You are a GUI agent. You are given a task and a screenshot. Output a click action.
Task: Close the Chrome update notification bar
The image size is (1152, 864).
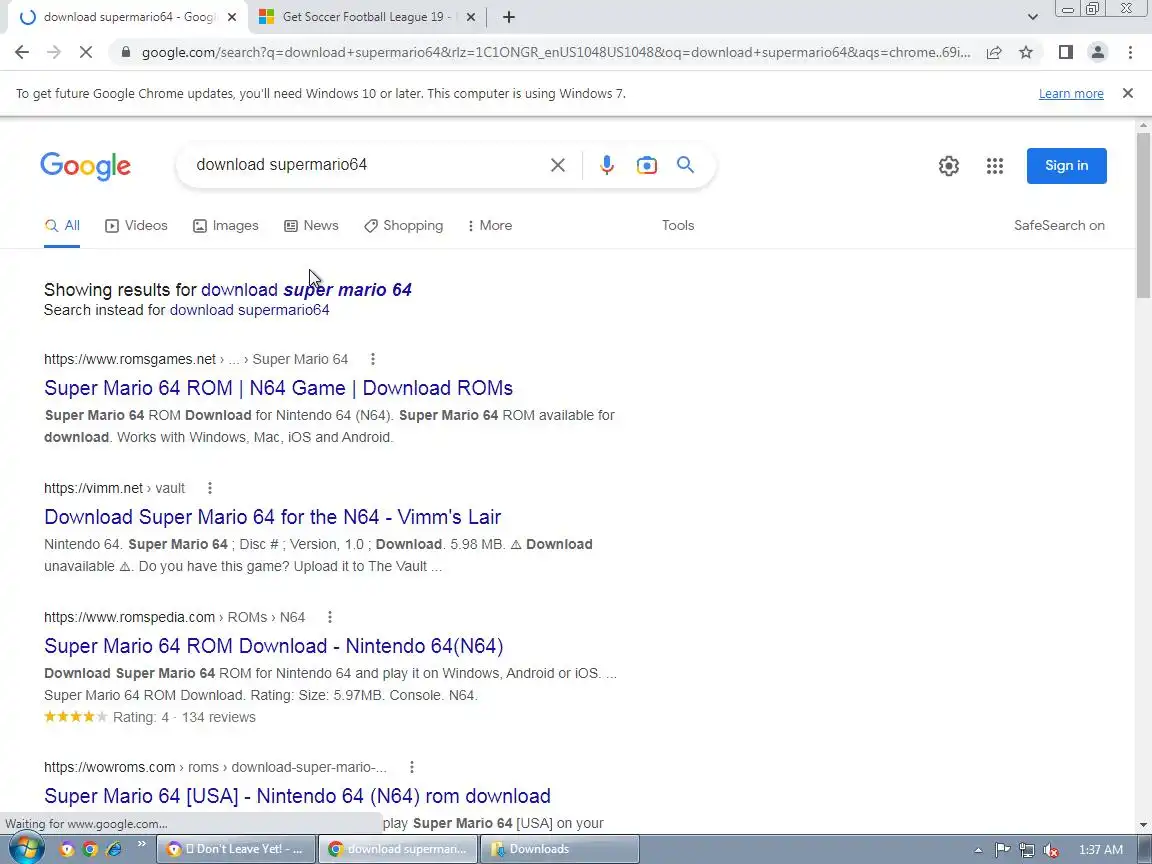coord(1128,93)
